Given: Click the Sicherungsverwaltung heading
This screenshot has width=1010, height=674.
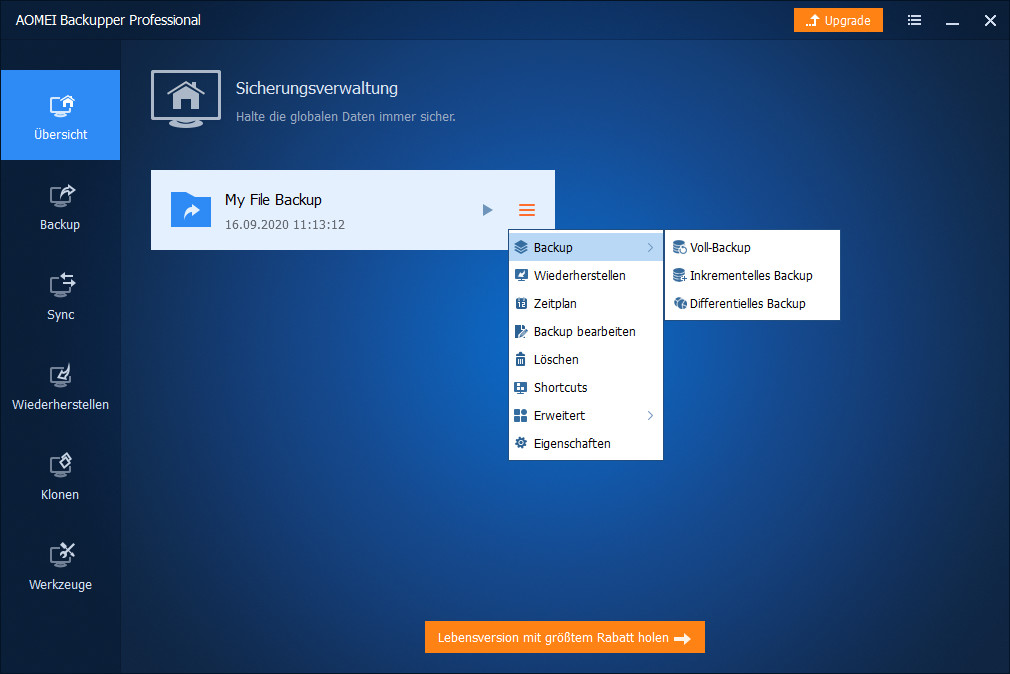Looking at the screenshot, I should (317, 88).
